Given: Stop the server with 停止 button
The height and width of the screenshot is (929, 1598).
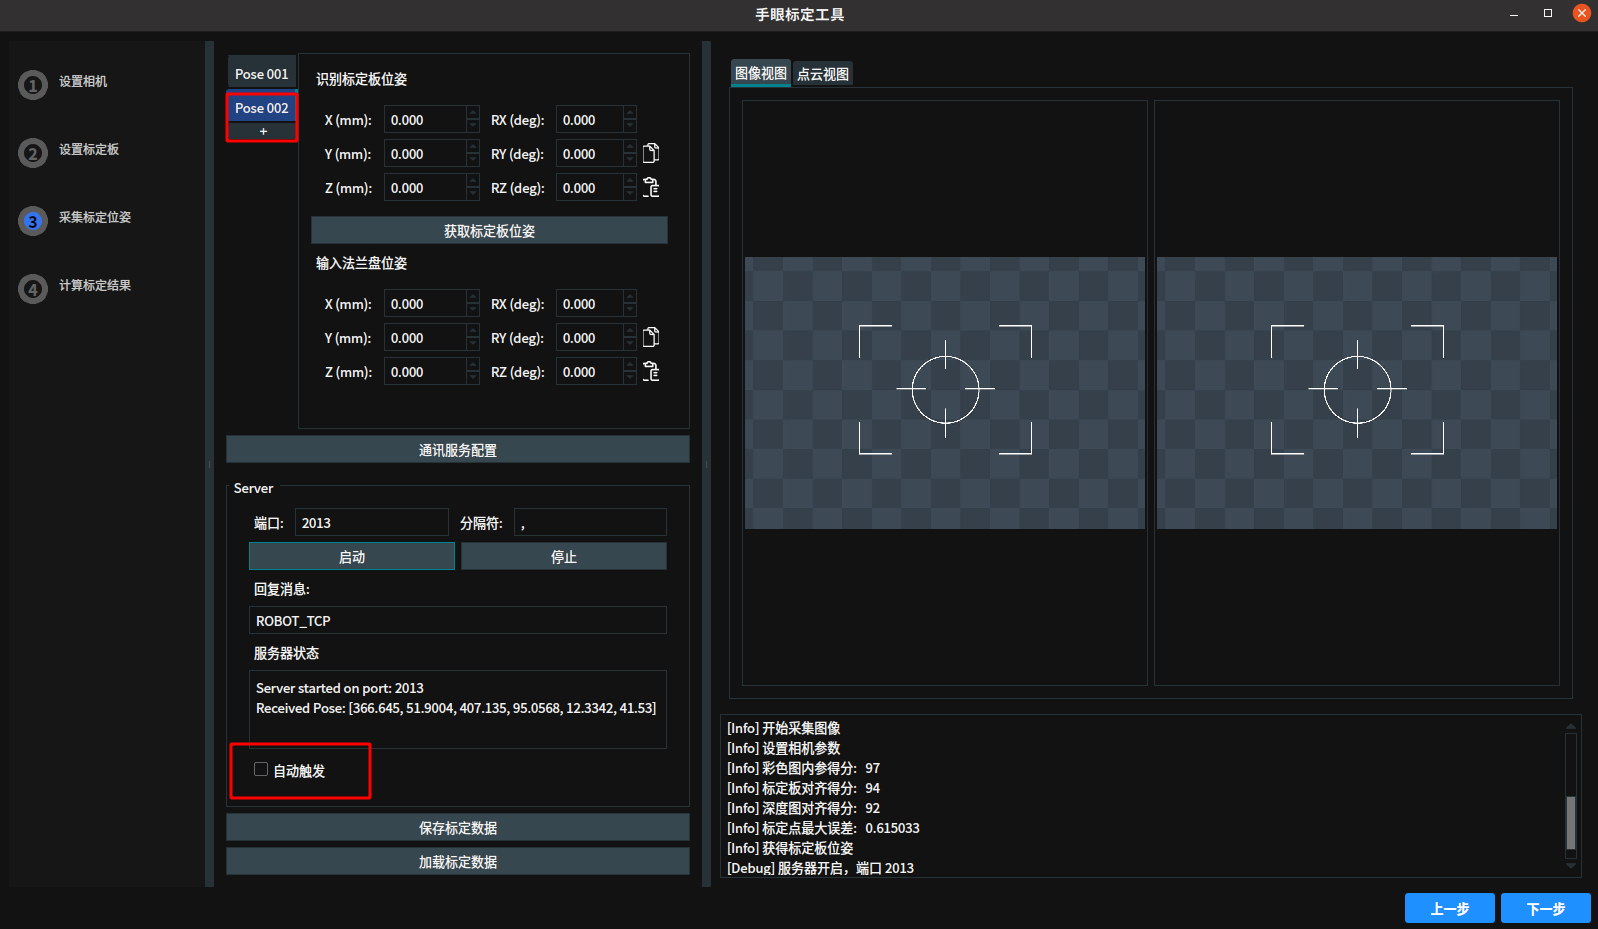Looking at the screenshot, I should pyautogui.click(x=564, y=556).
